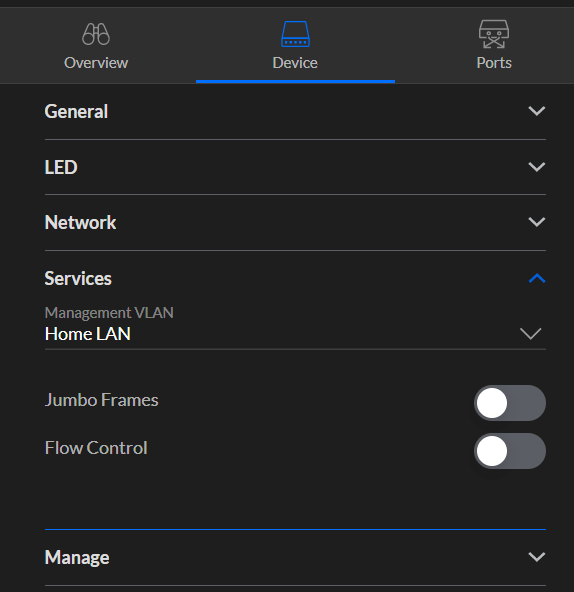Click the LED section heading

tap(61, 167)
